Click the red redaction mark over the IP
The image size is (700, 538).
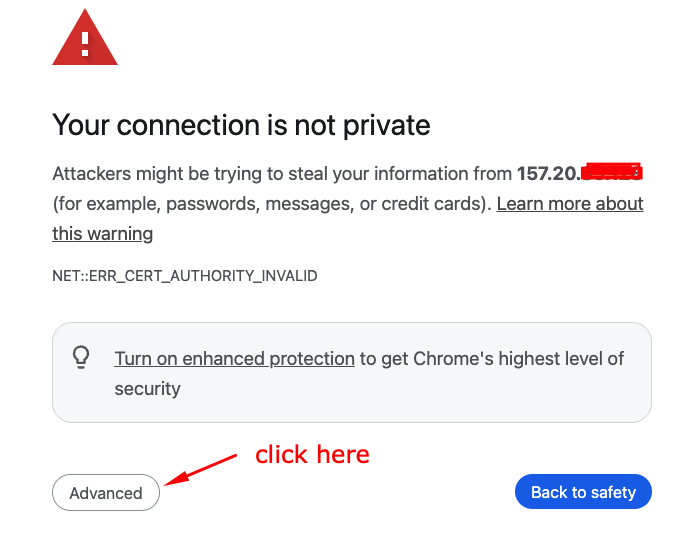[611, 172]
